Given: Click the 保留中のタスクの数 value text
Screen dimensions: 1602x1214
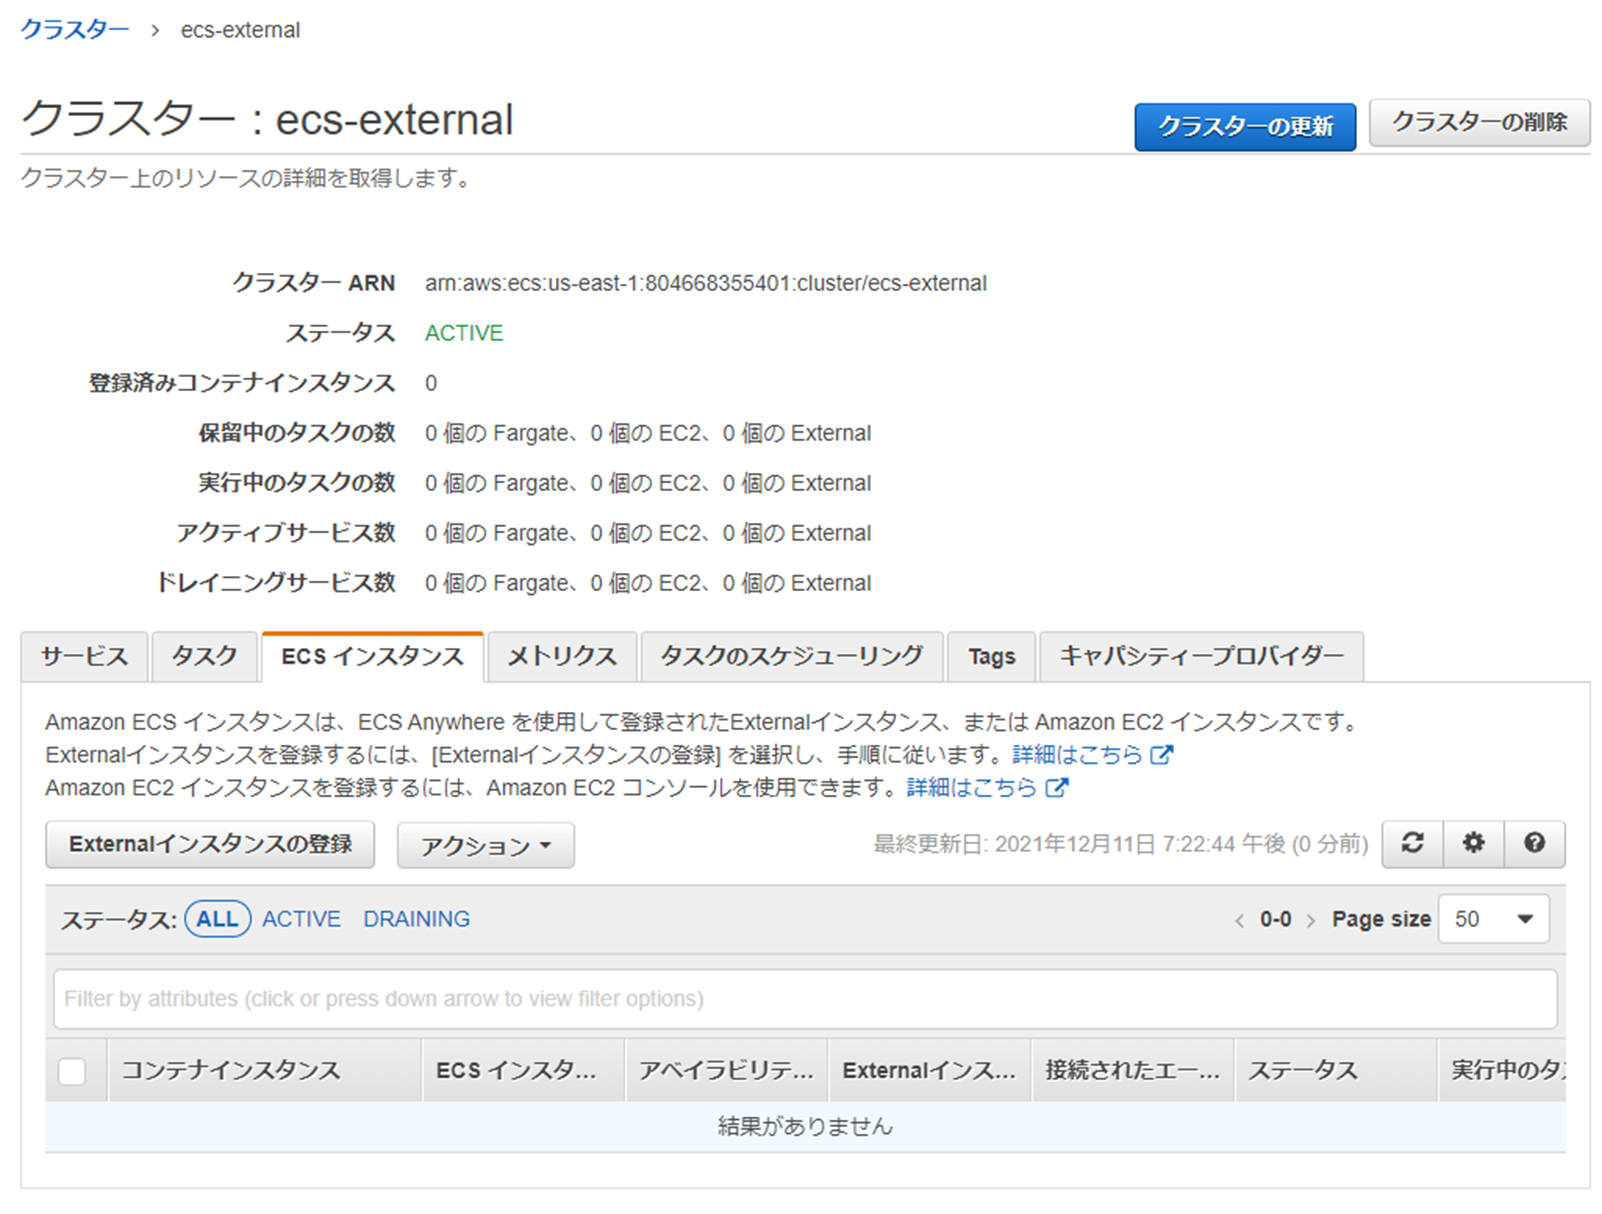Looking at the screenshot, I should 648,433.
